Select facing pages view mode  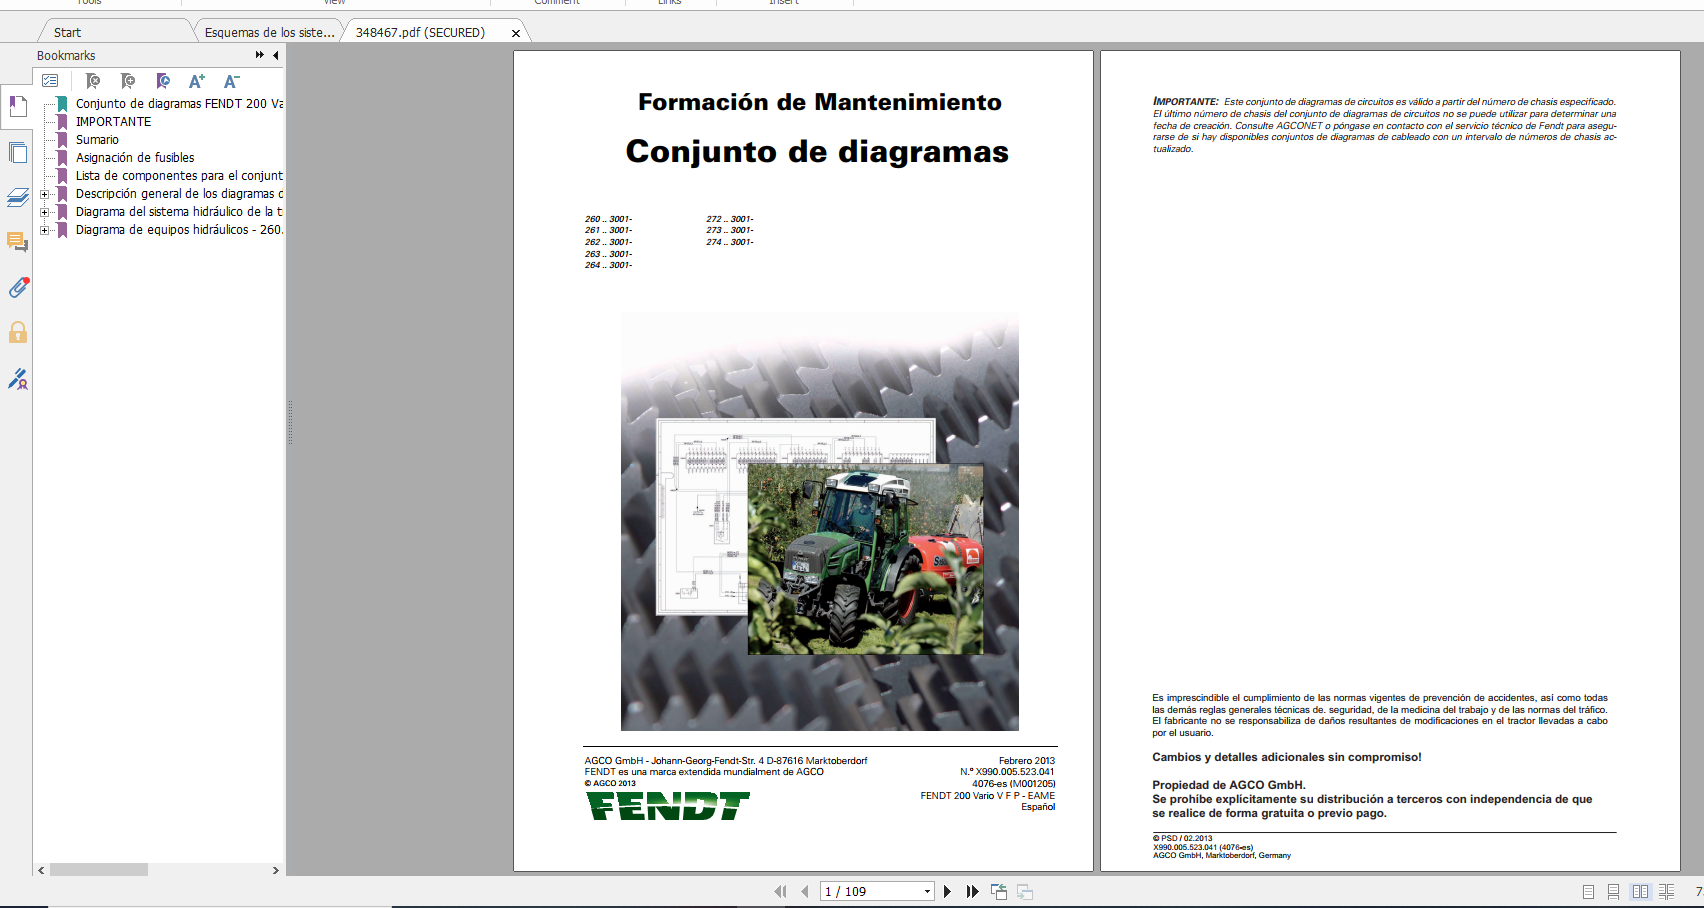click(1640, 891)
